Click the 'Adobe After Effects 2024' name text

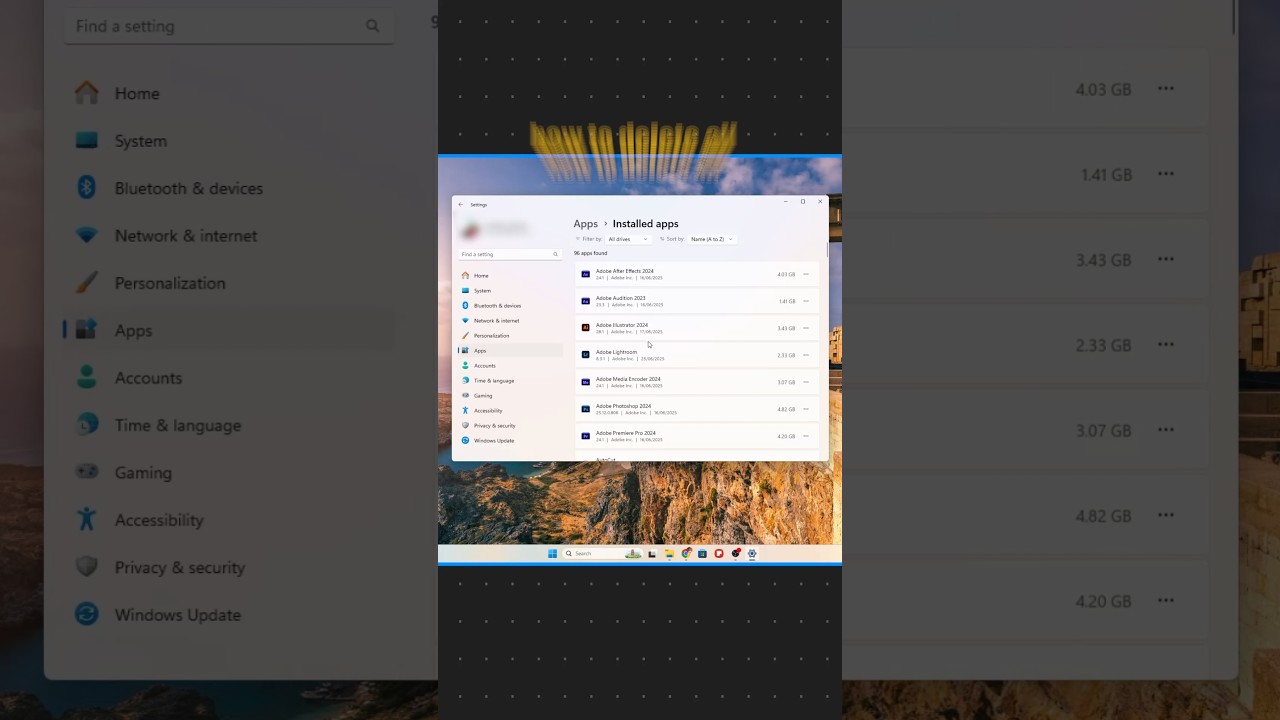625,271
